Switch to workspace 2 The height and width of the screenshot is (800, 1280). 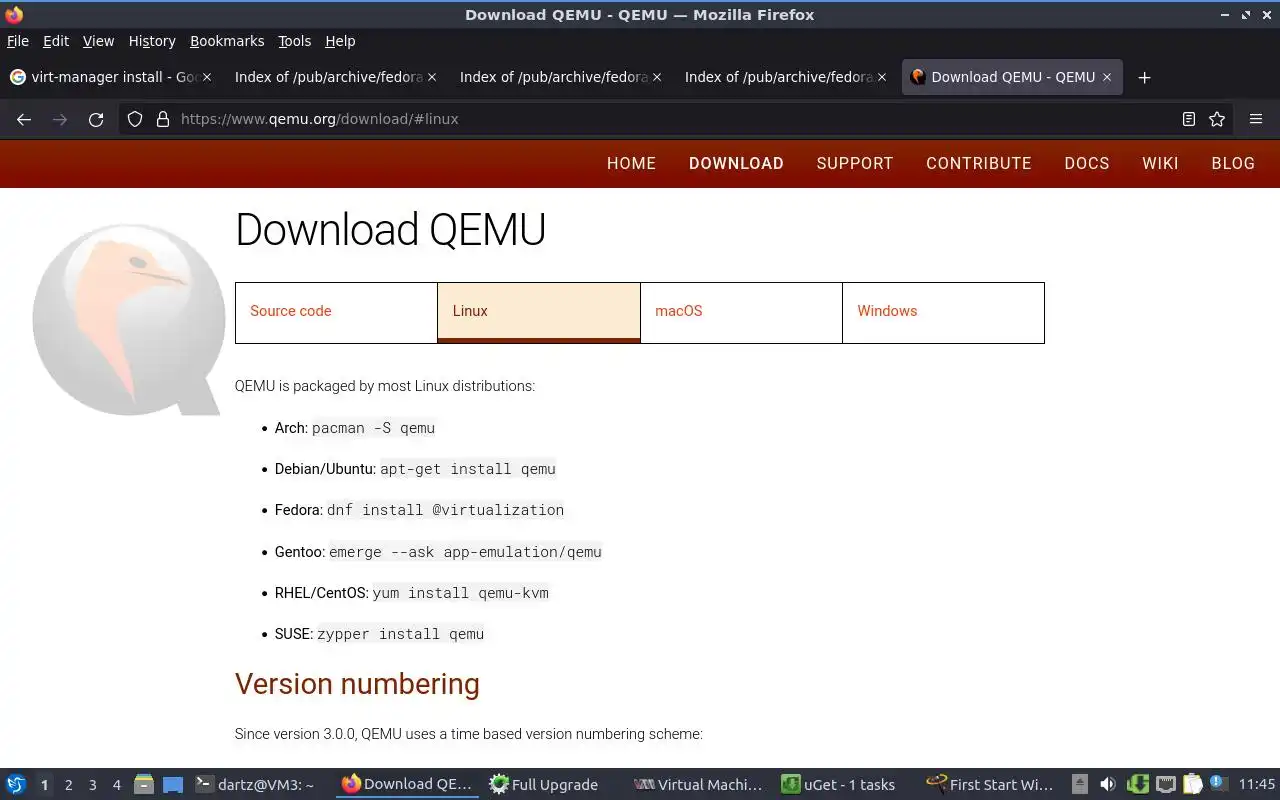[68, 785]
